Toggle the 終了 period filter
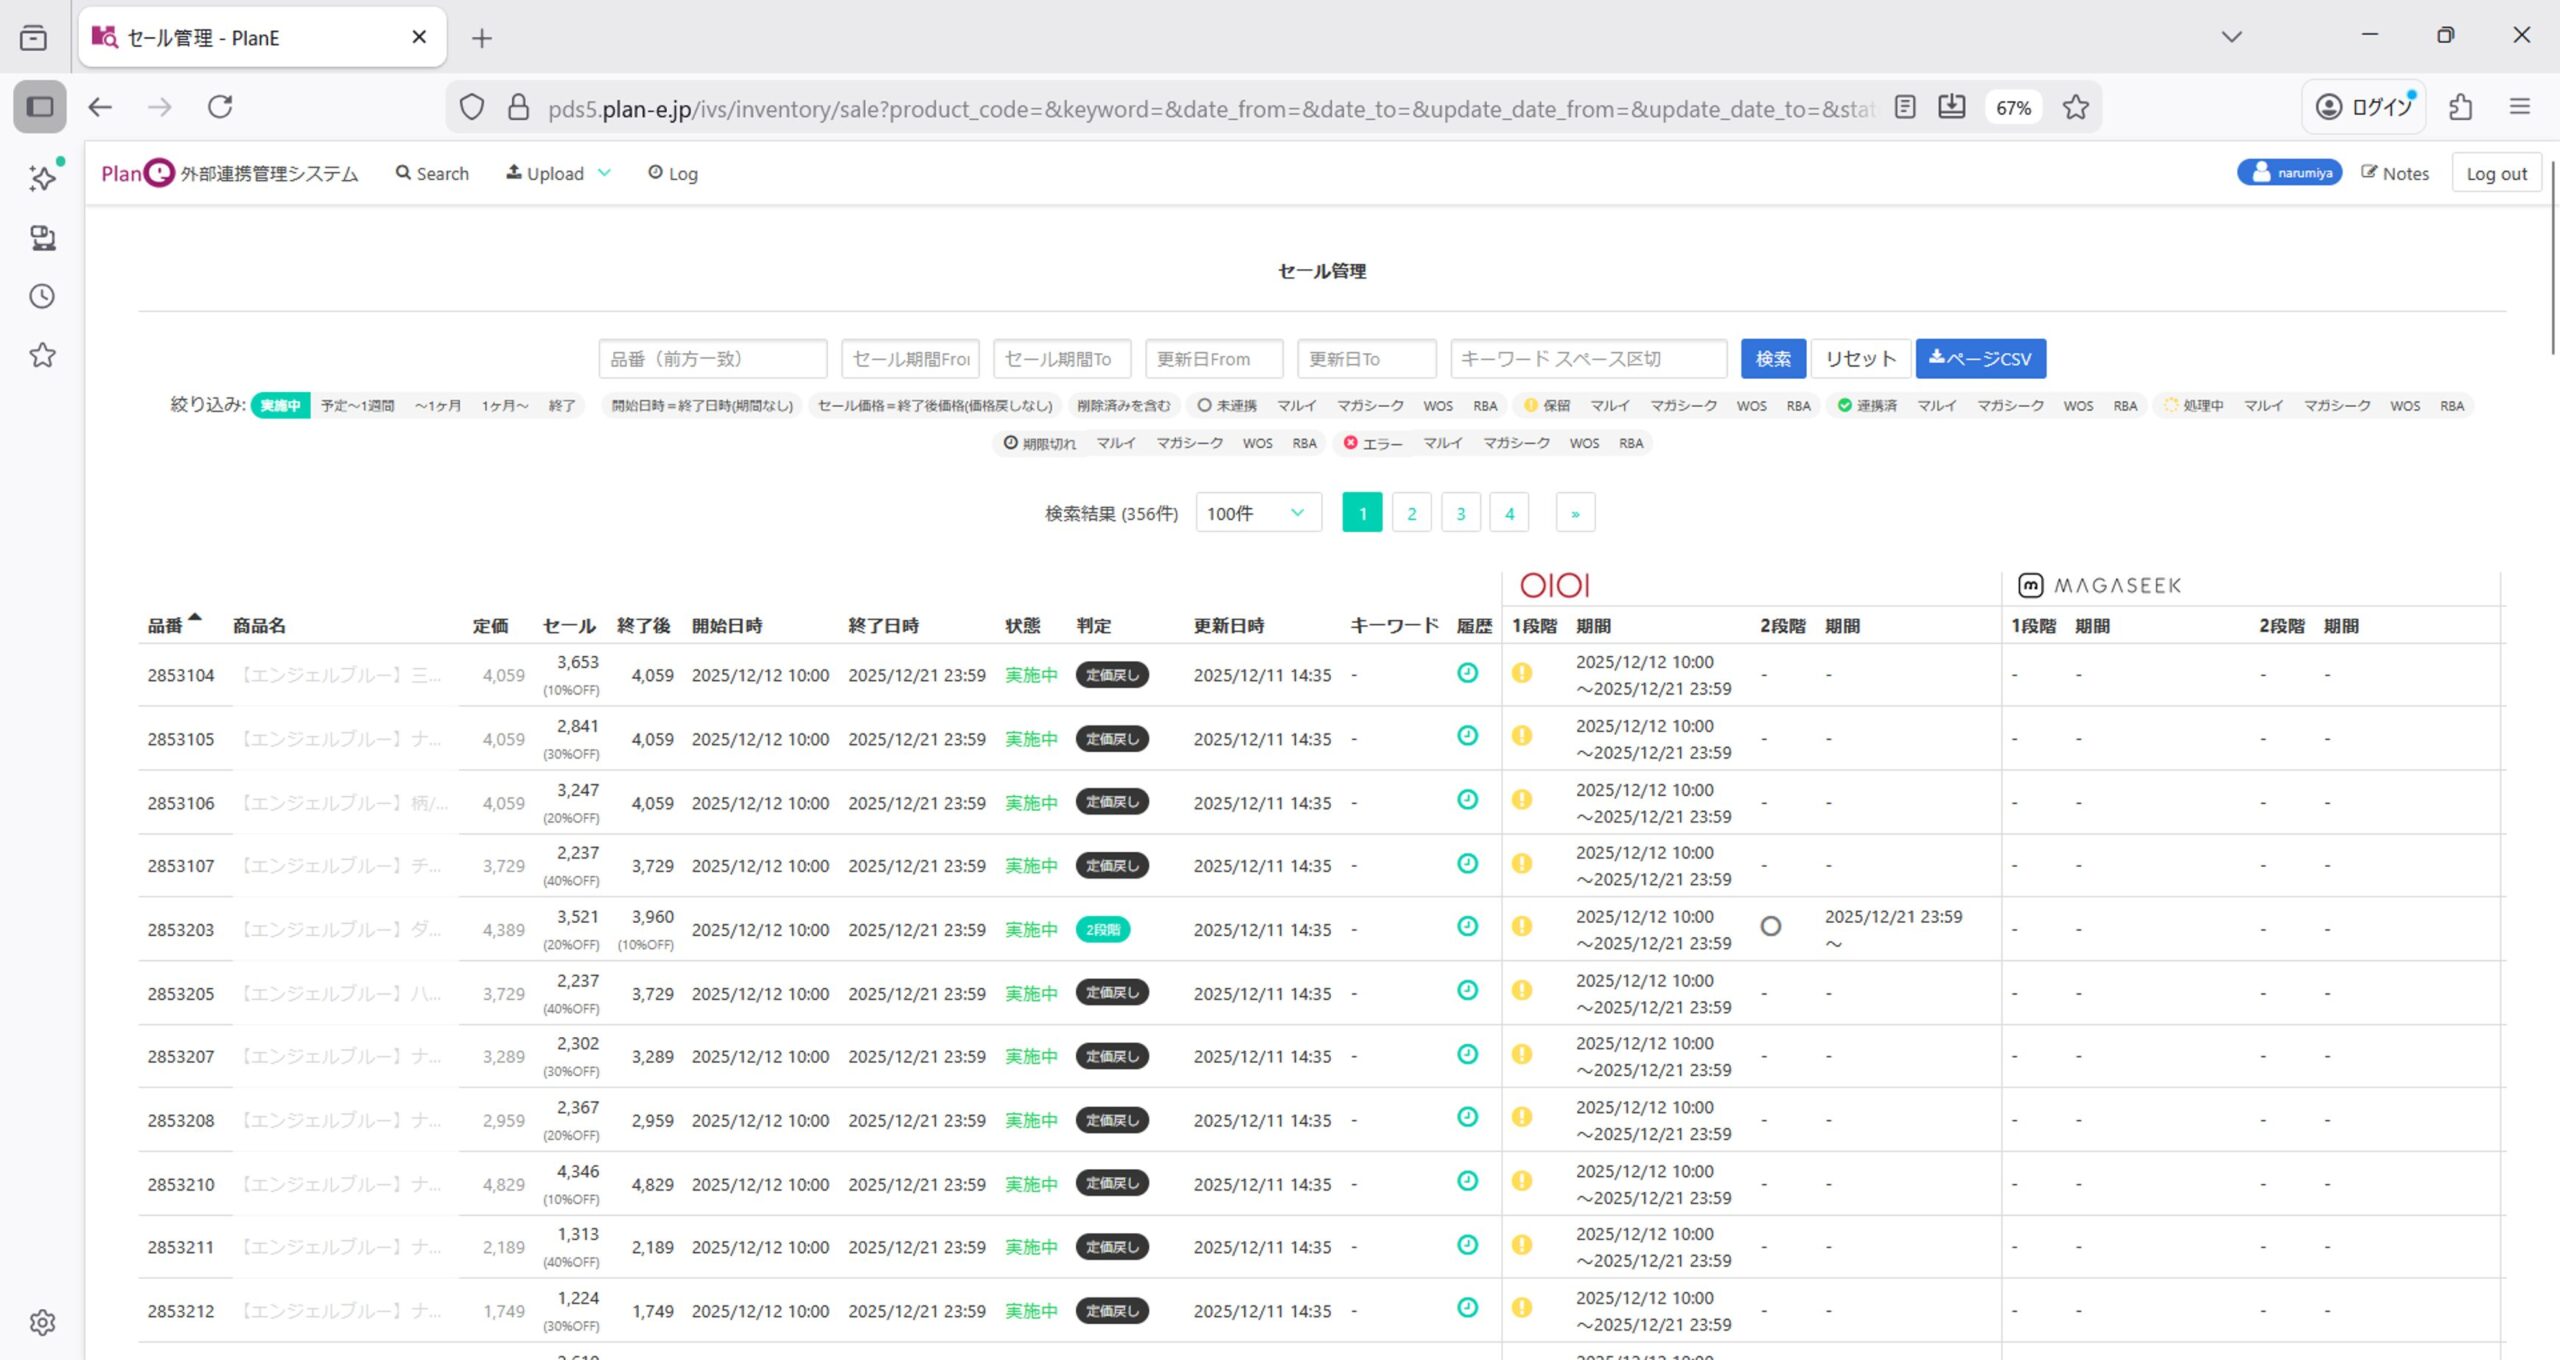2560x1360 pixels. coord(562,405)
